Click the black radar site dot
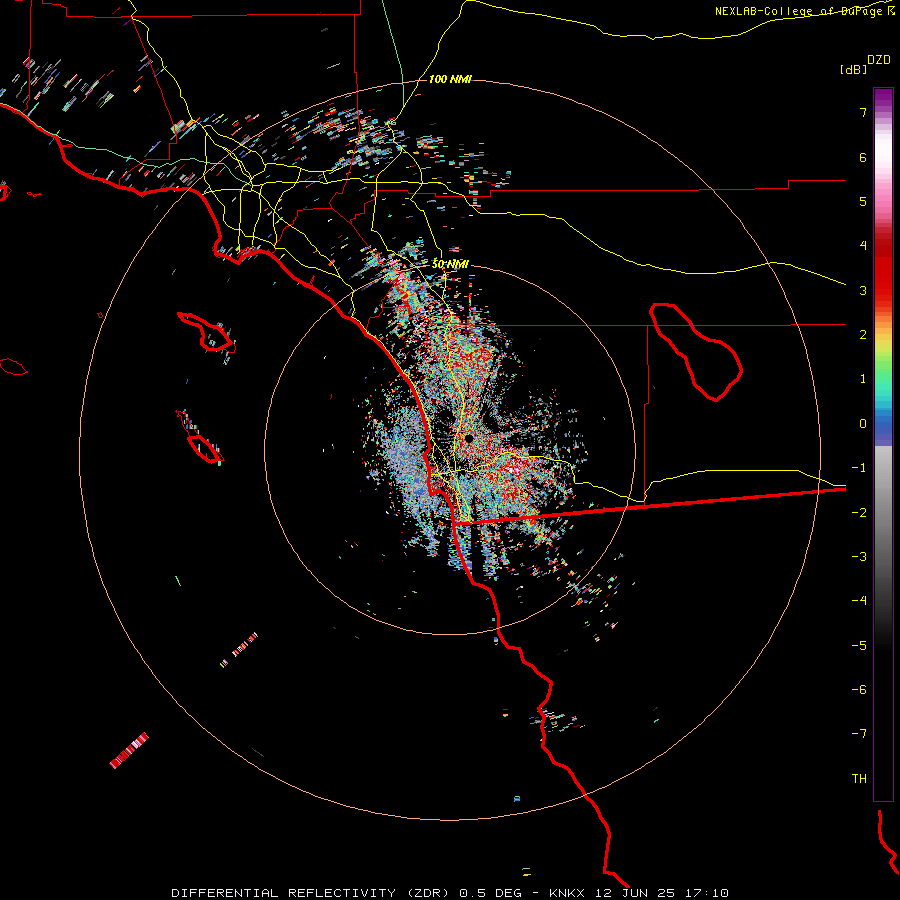 tap(468, 439)
